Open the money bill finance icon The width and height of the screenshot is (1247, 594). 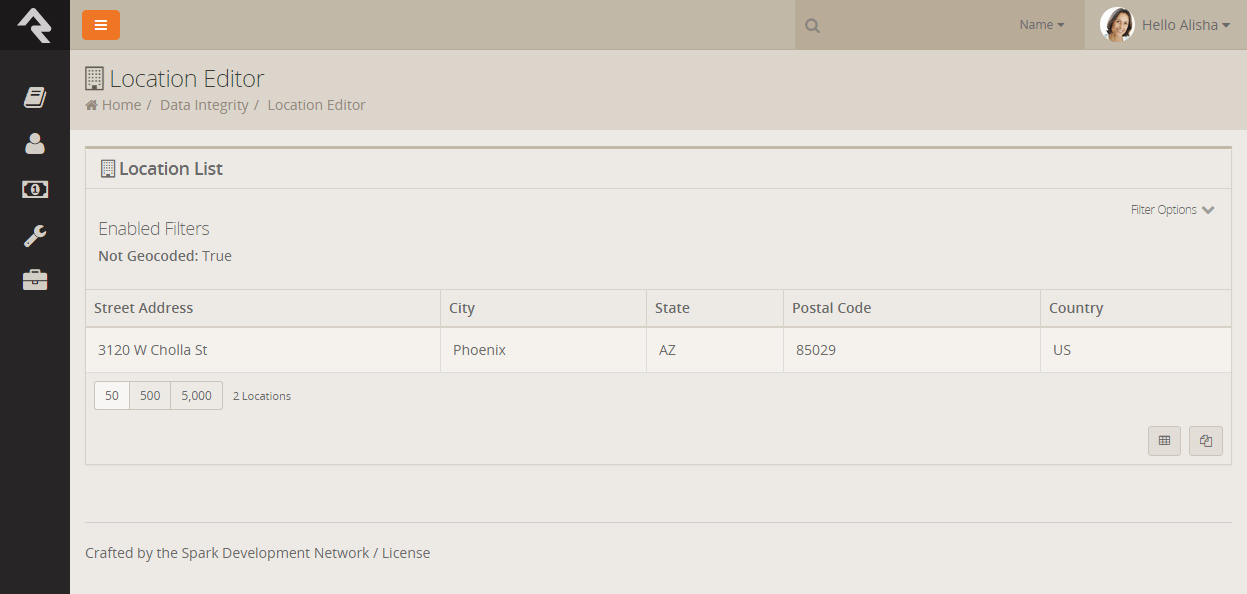[x=35, y=189]
